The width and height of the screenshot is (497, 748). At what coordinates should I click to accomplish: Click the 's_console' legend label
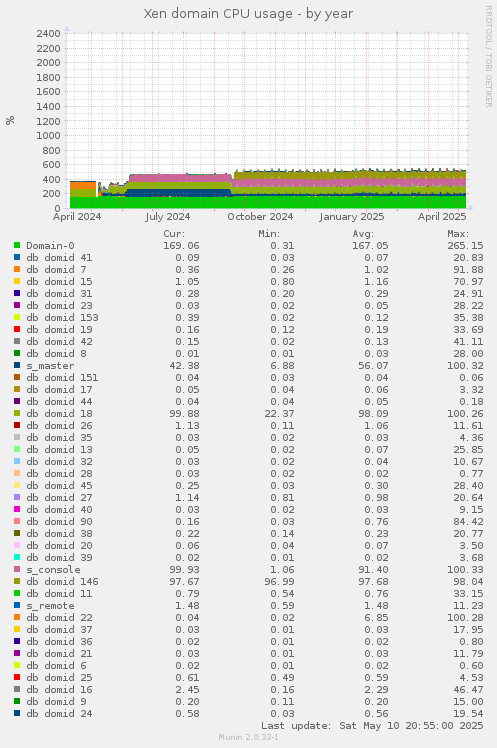(53, 570)
